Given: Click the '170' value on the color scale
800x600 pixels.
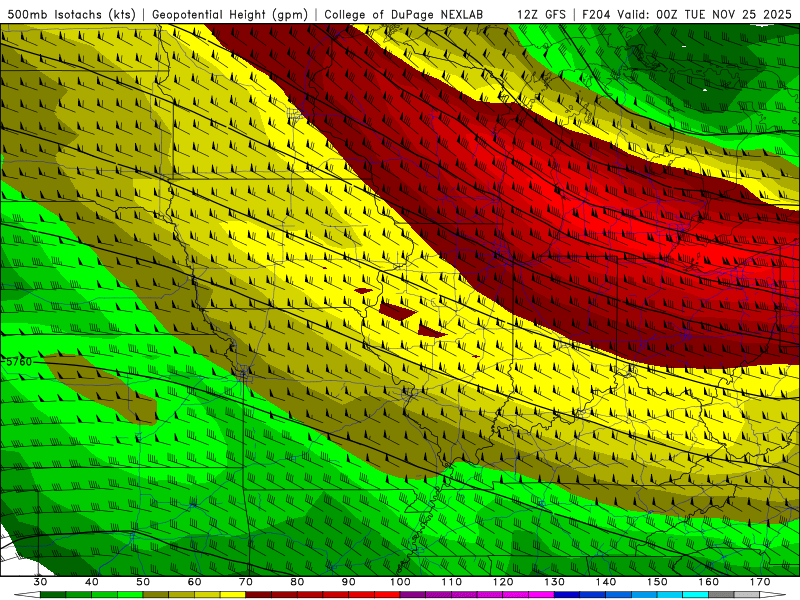Looking at the screenshot, I should pyautogui.click(x=760, y=582).
